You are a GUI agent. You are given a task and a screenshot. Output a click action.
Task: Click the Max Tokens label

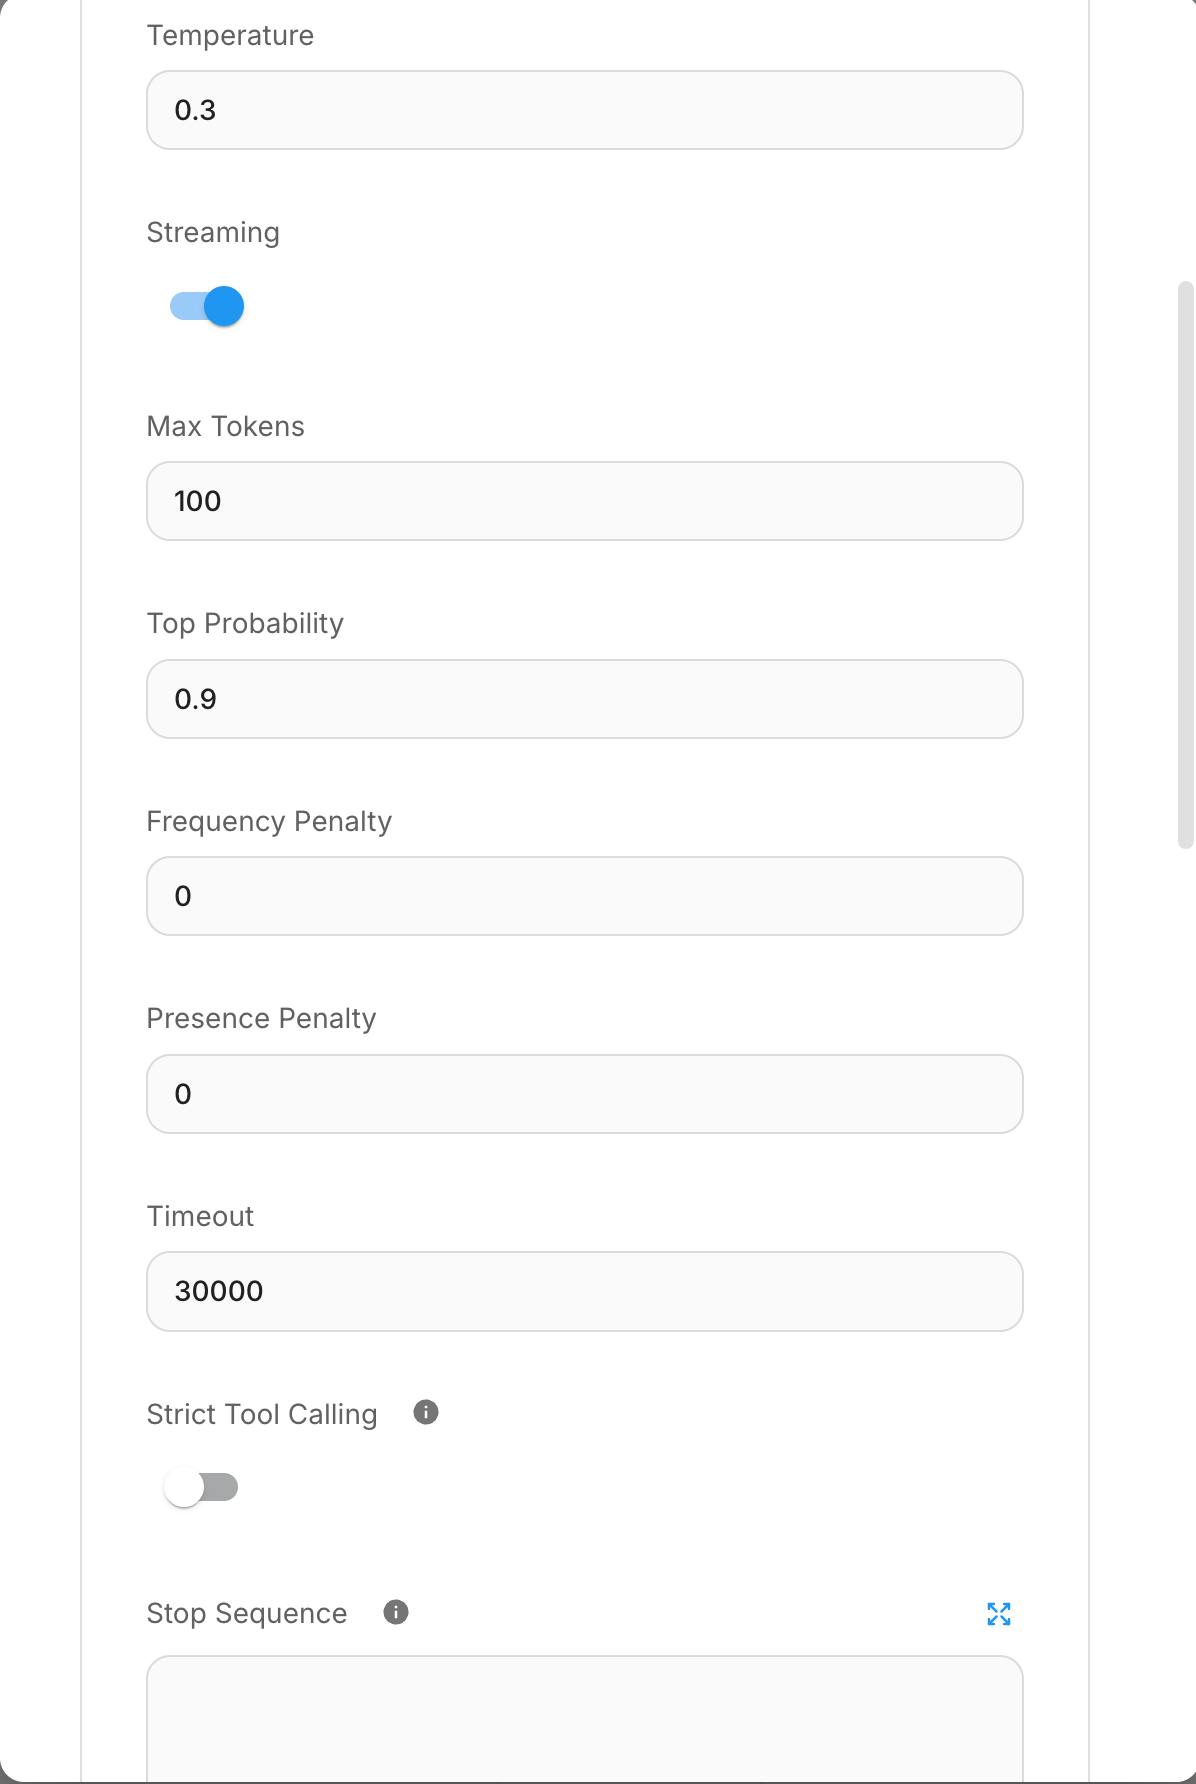[225, 427]
